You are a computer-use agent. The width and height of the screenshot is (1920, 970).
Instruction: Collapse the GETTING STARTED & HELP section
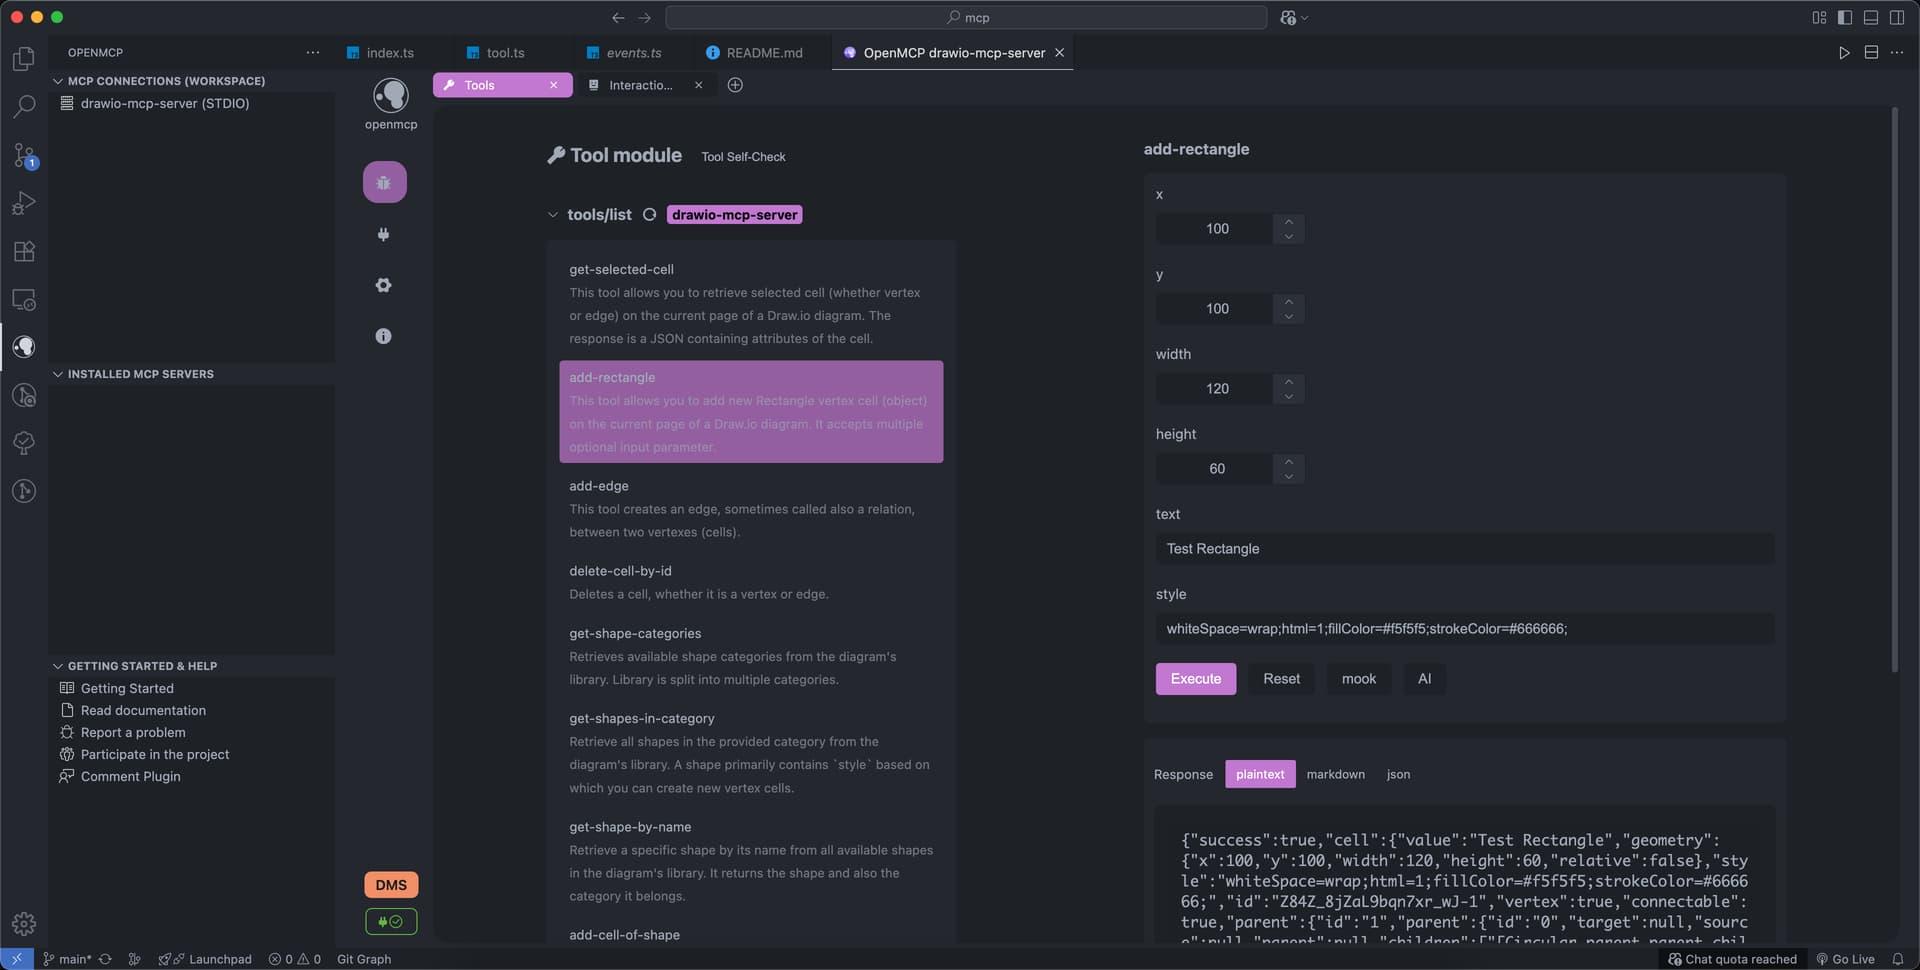click(x=57, y=665)
